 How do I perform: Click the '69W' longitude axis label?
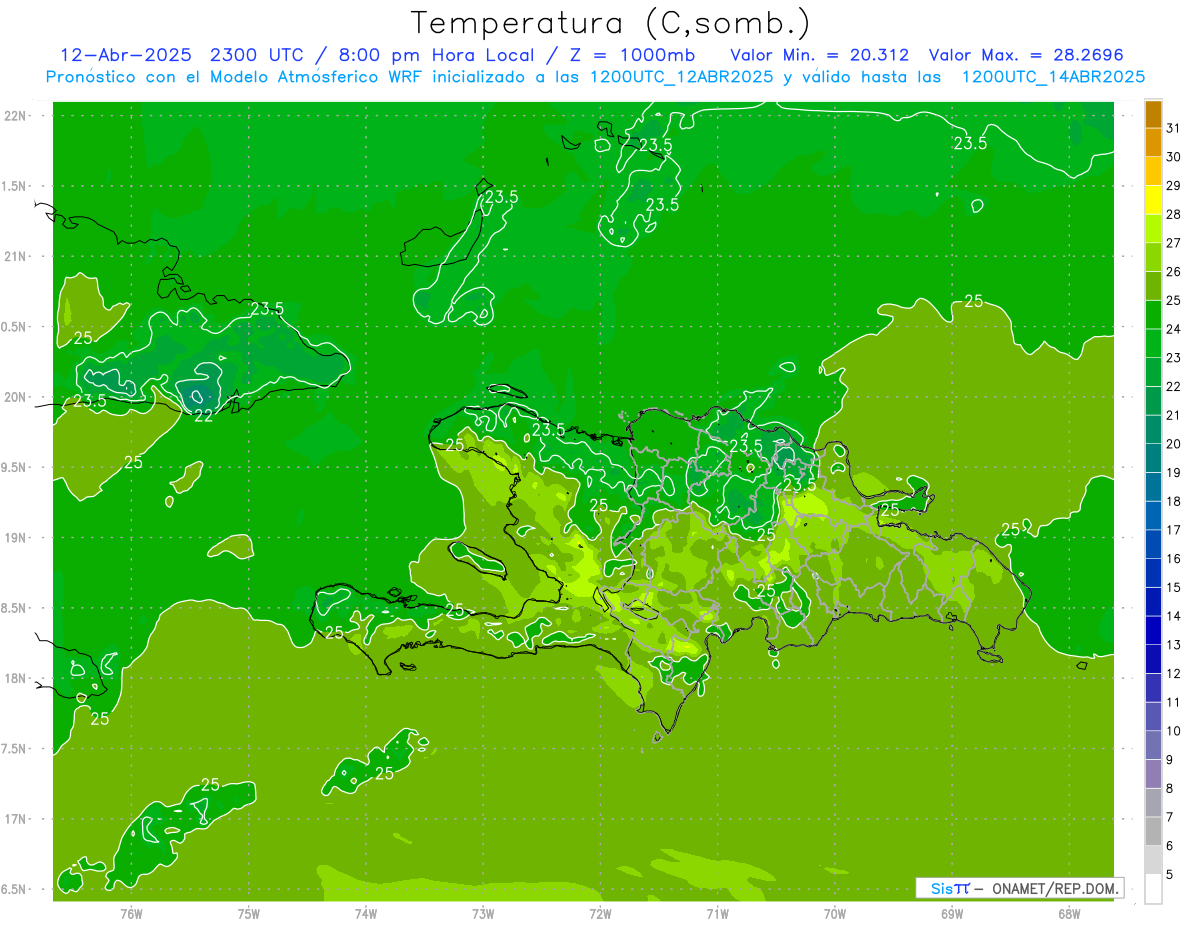coord(952,915)
